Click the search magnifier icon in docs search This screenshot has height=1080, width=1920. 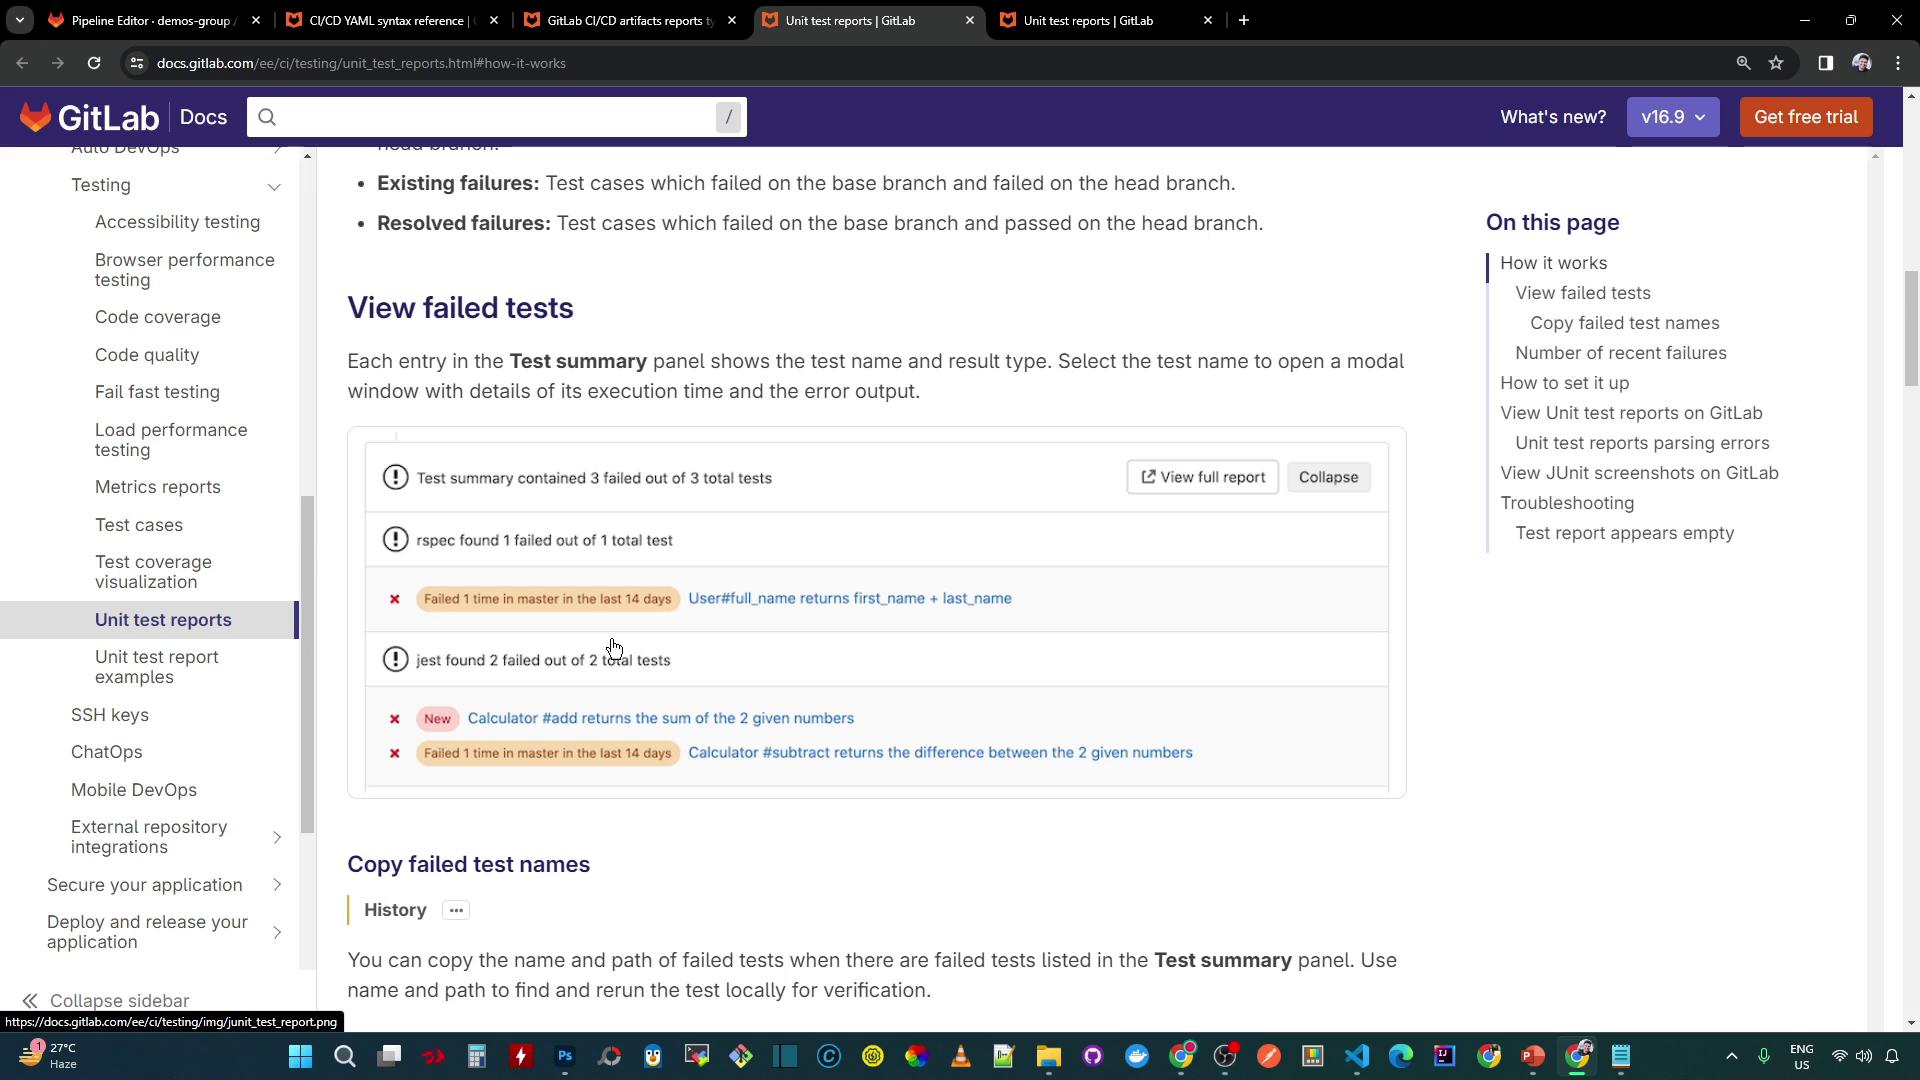pos(267,117)
